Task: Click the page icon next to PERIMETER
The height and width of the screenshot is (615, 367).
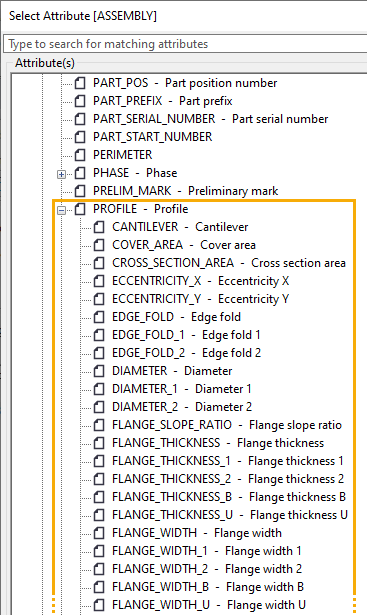Action: point(80,155)
